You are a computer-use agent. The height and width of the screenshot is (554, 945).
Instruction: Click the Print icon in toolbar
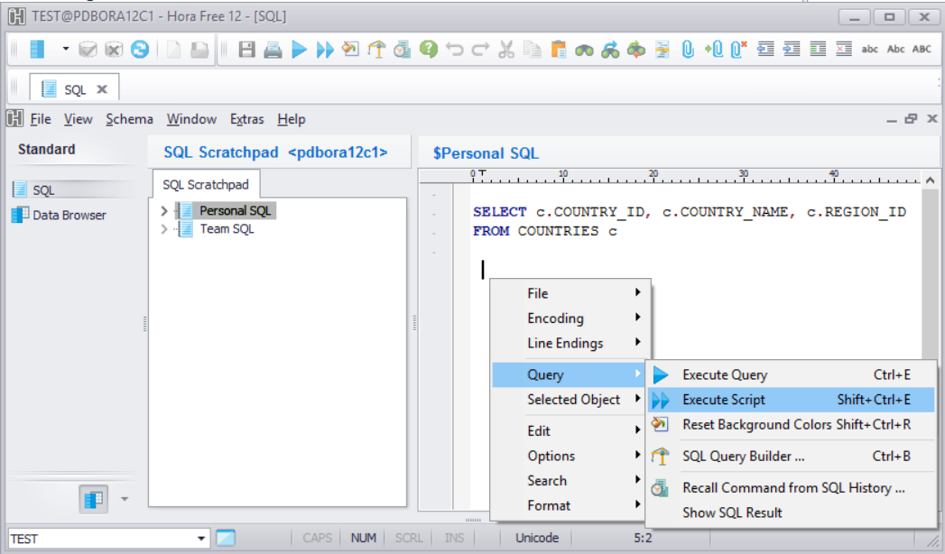[272, 49]
